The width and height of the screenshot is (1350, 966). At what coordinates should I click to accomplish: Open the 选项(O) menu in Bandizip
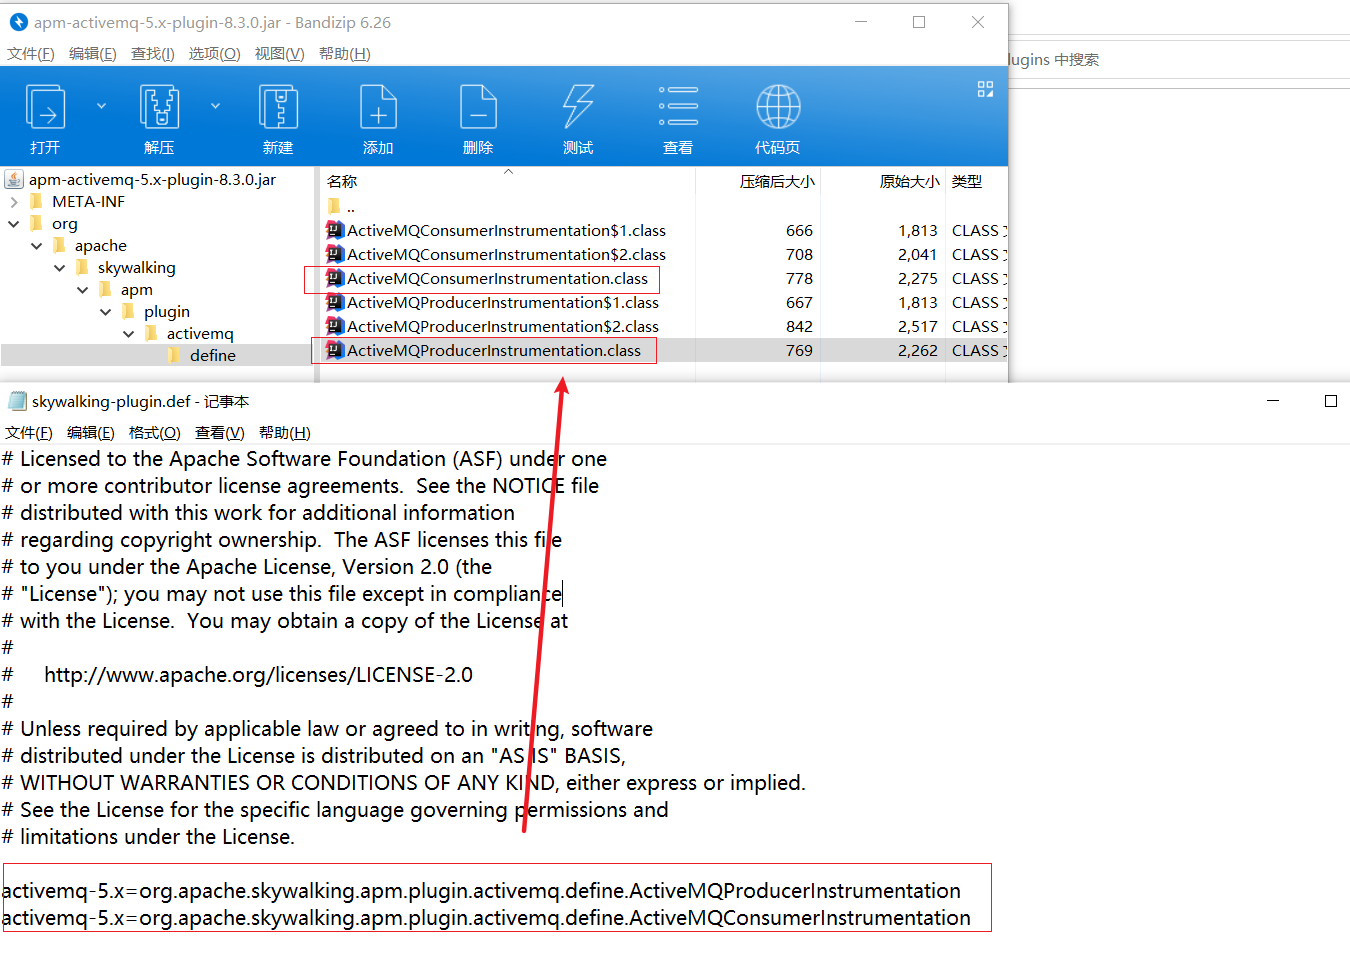[213, 53]
